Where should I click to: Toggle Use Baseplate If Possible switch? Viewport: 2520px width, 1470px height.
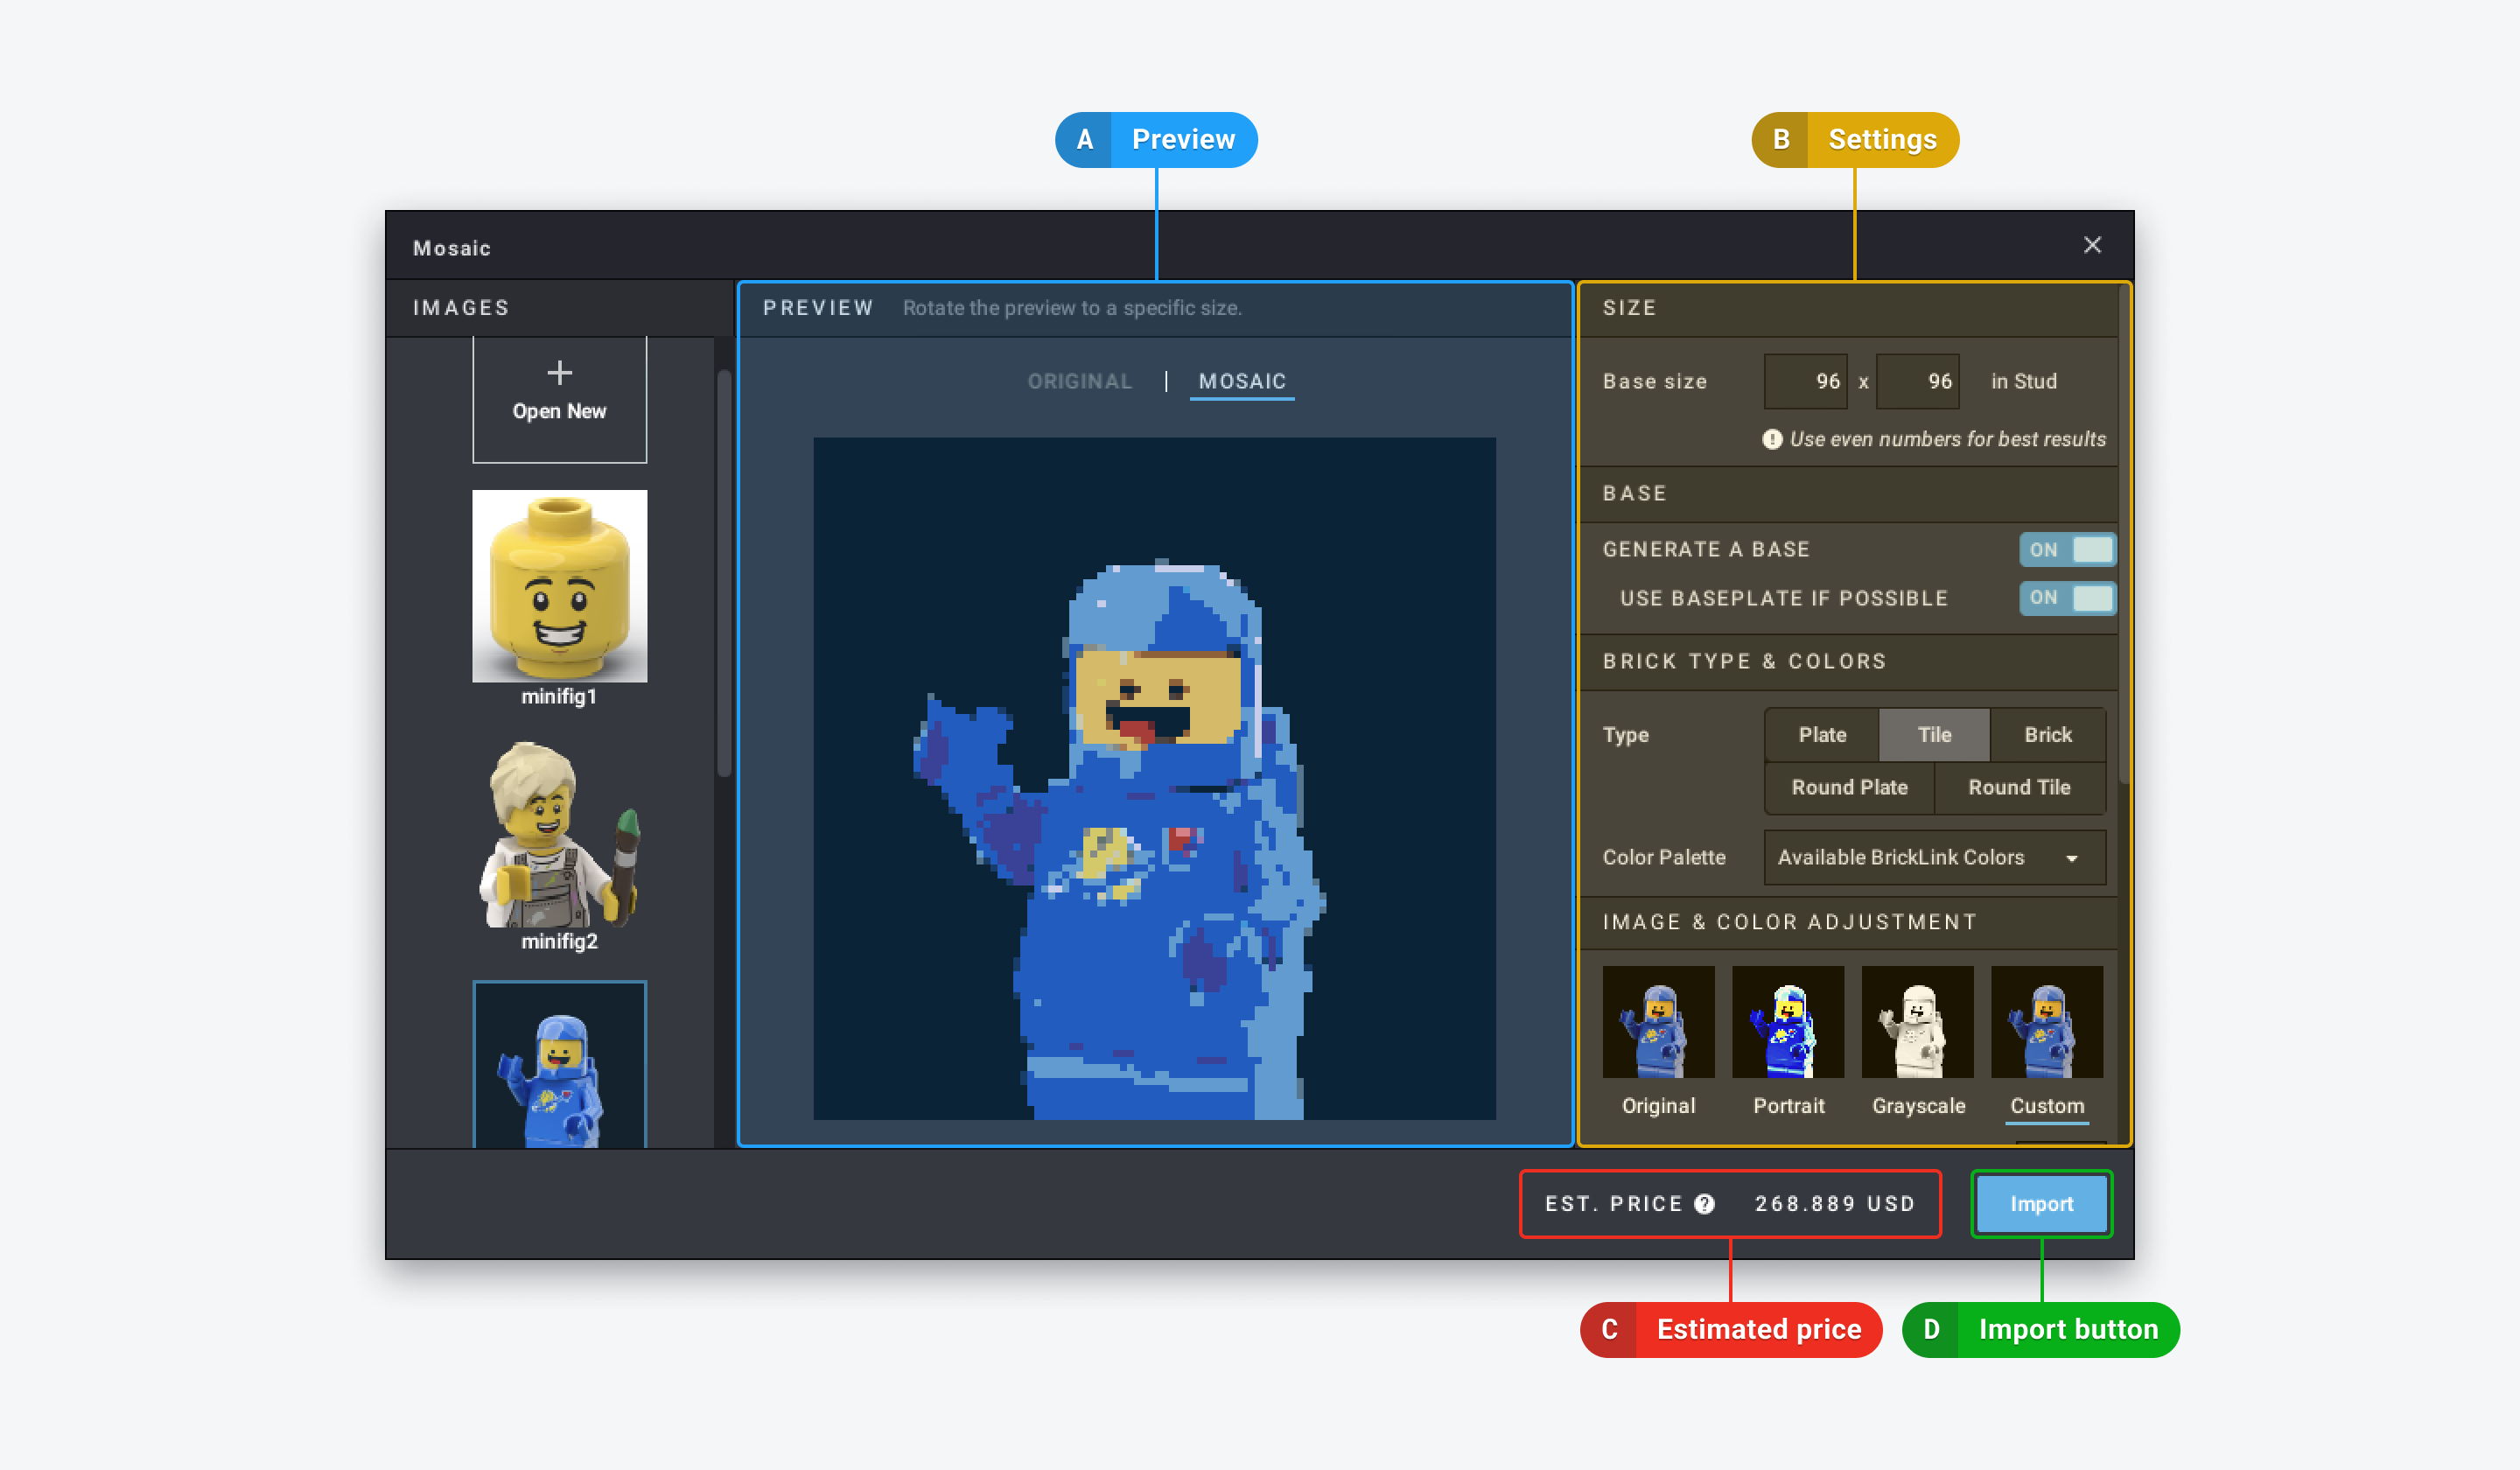pos(2067,598)
